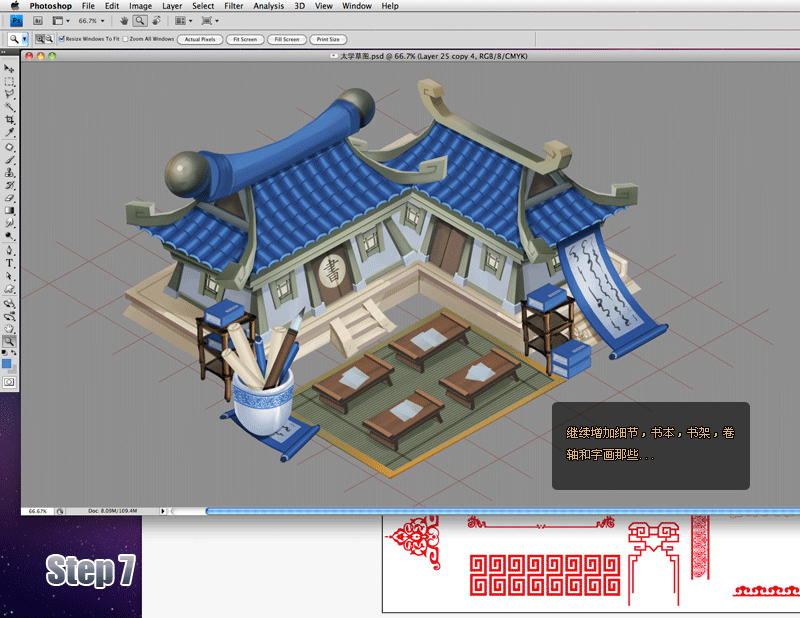This screenshot has height=618, width=800.
Task: Select the Polygonal Lasso tool
Action: pyautogui.click(x=9, y=94)
